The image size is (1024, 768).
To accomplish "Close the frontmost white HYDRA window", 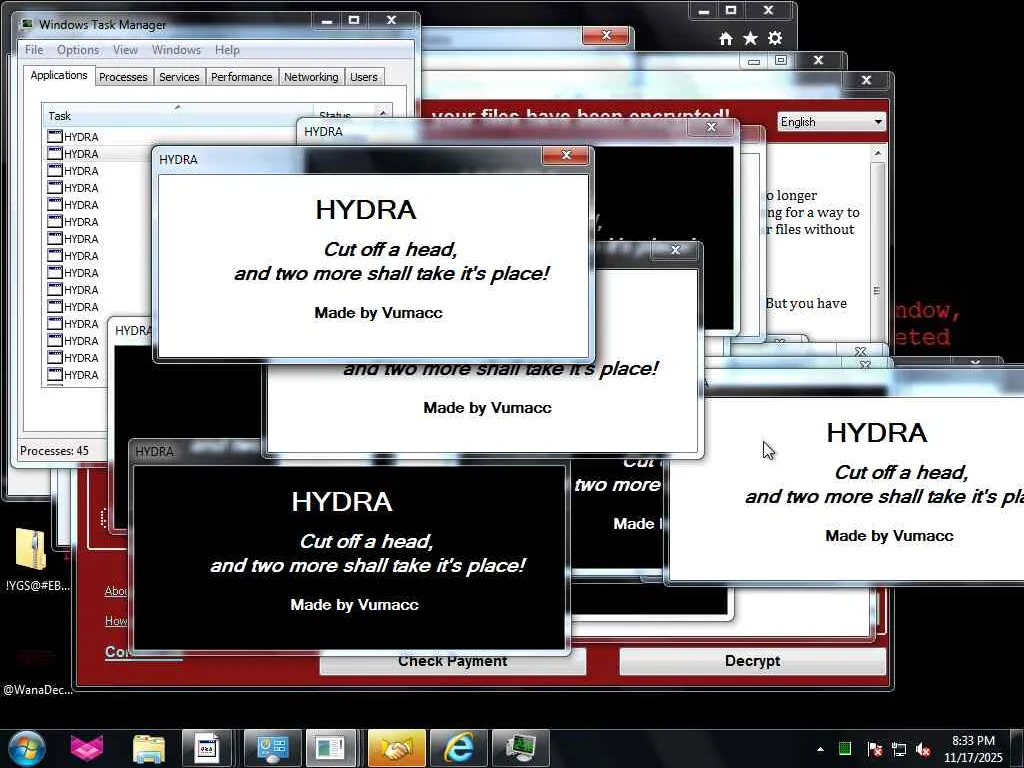I will point(566,155).
